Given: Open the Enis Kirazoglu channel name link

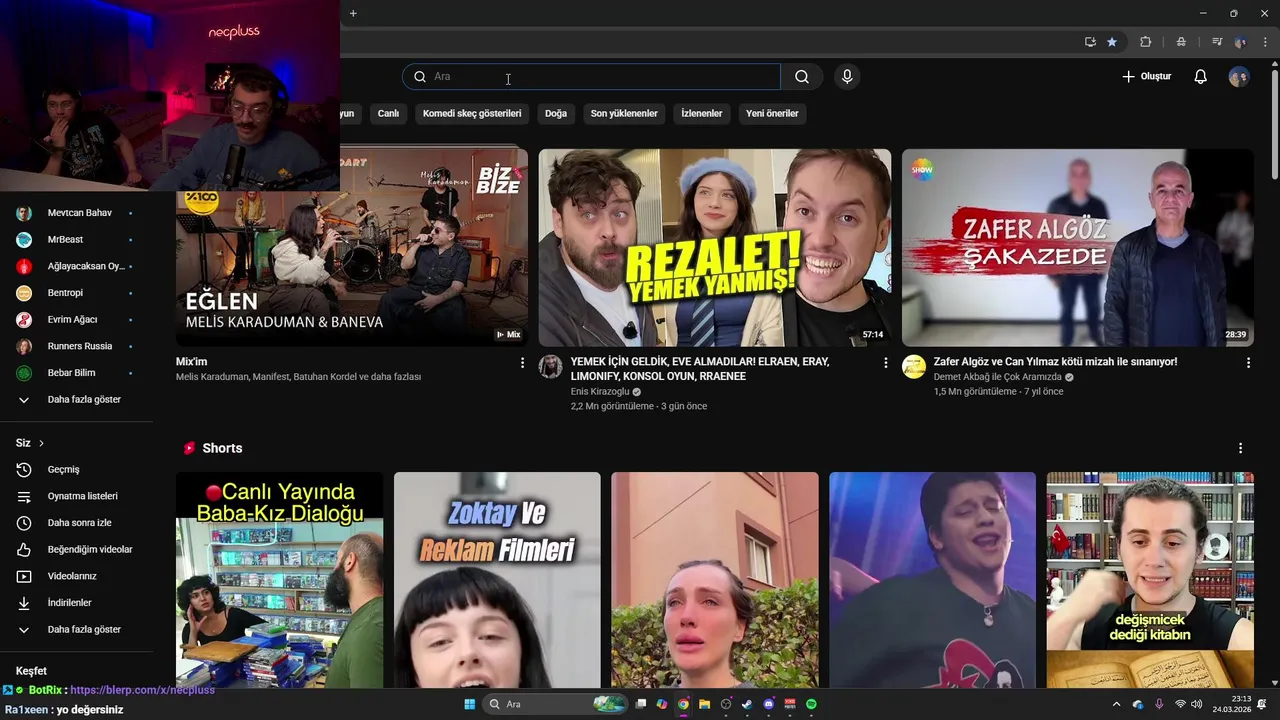Looking at the screenshot, I should pyautogui.click(x=600, y=392).
